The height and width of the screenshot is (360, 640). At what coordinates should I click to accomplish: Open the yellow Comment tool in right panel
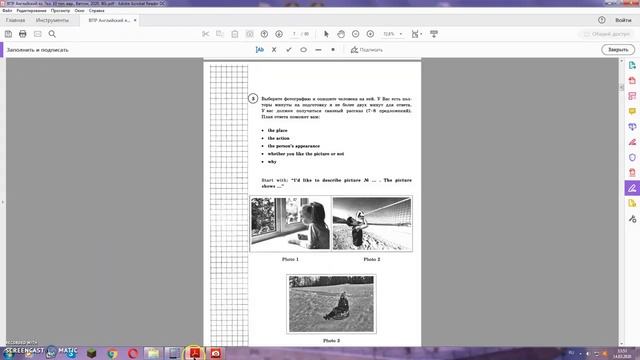632,111
